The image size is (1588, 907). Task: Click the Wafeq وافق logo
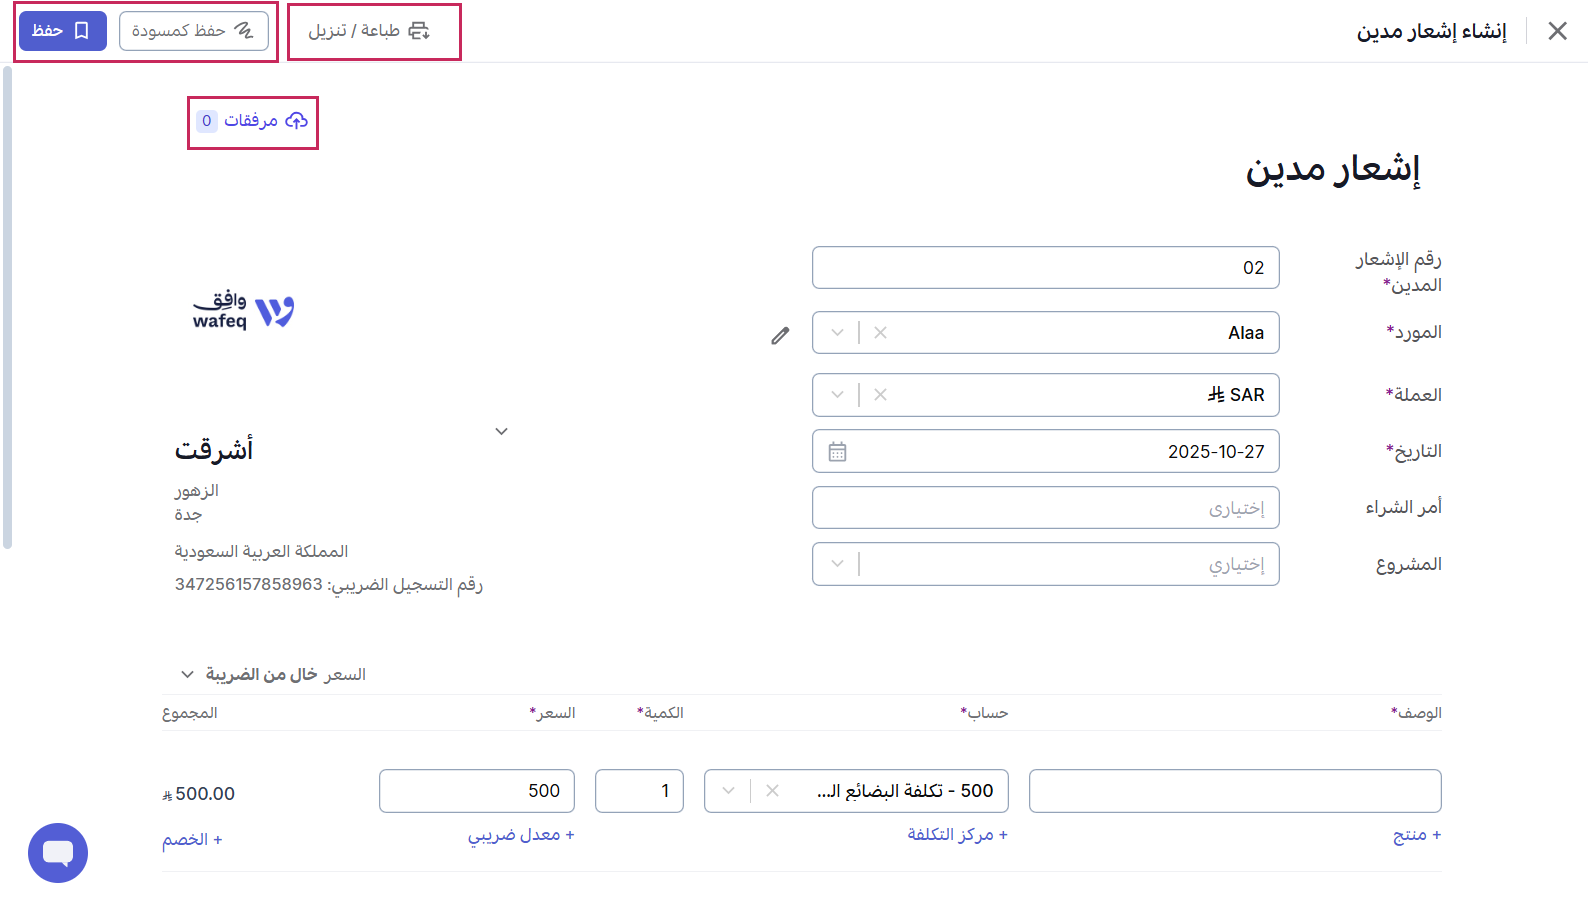coord(242,311)
